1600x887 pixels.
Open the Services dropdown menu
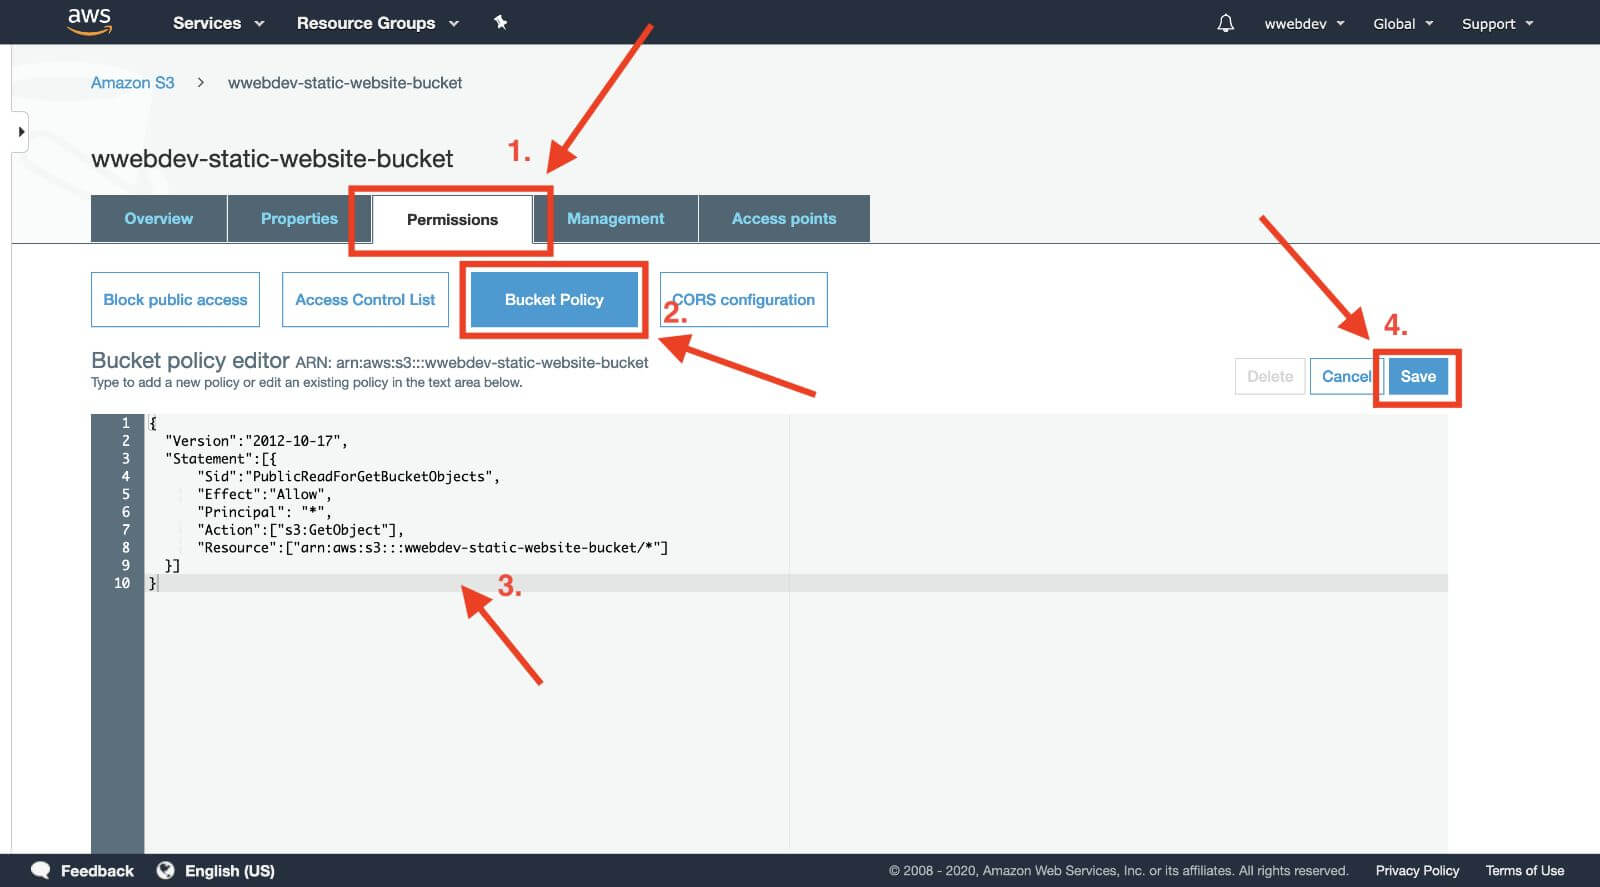218,23
